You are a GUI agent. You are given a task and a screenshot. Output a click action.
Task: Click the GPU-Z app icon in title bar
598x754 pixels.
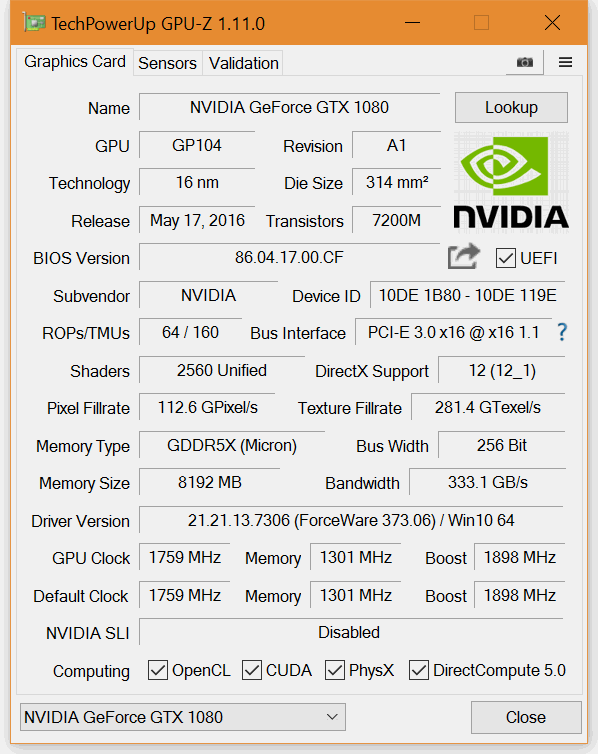pyautogui.click(x=34, y=23)
